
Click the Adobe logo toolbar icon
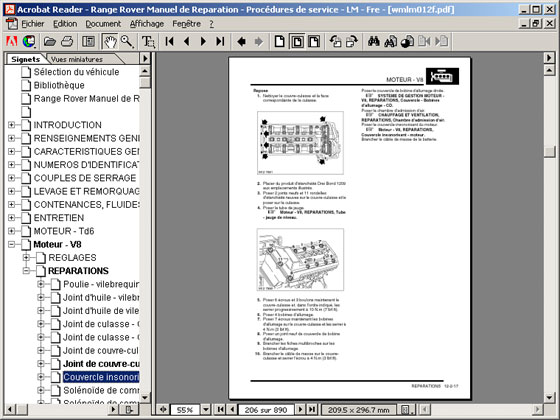[12, 42]
